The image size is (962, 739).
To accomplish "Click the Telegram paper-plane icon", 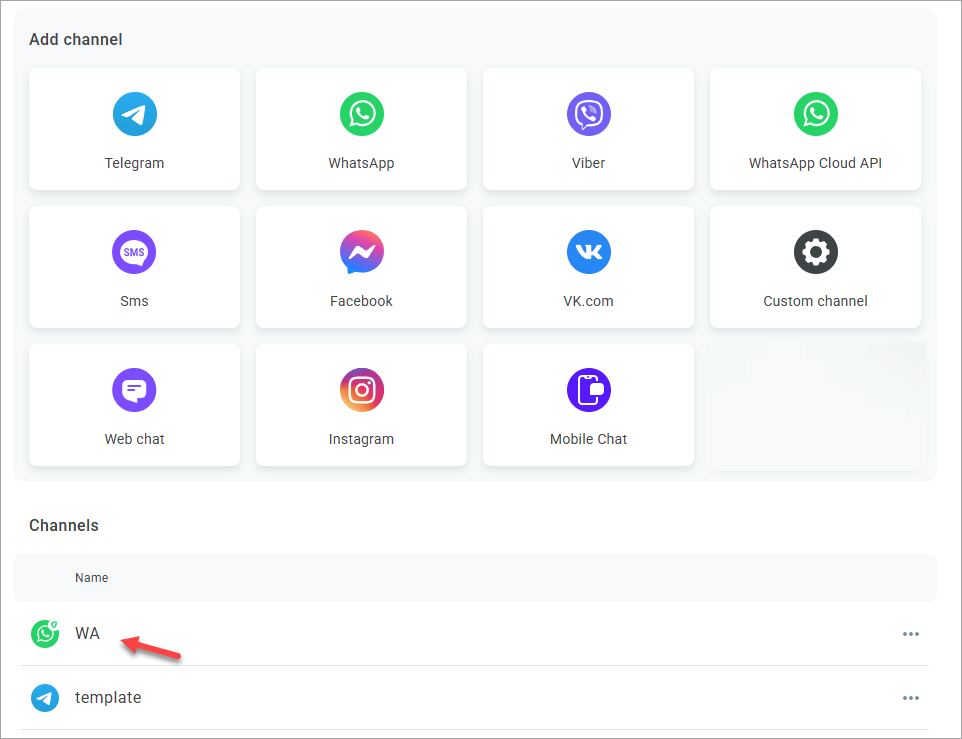I will pos(134,114).
